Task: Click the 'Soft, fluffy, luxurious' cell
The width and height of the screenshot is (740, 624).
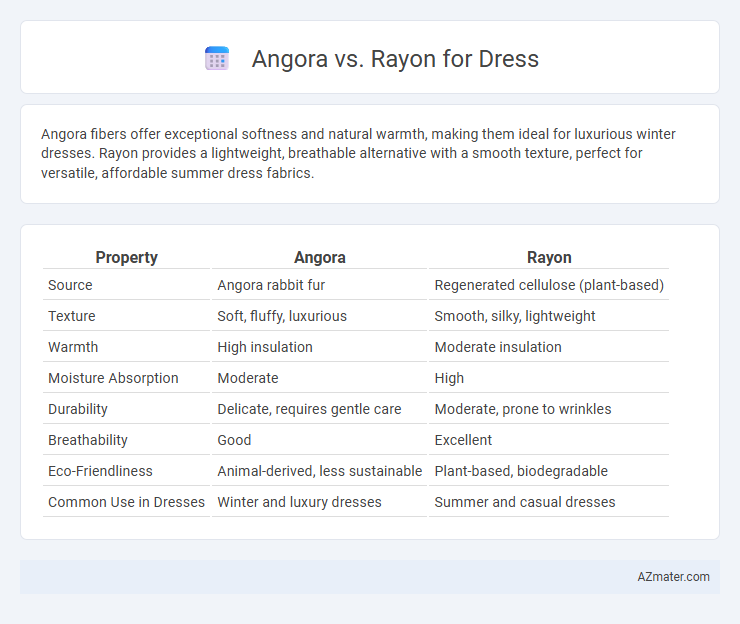Action: click(282, 316)
